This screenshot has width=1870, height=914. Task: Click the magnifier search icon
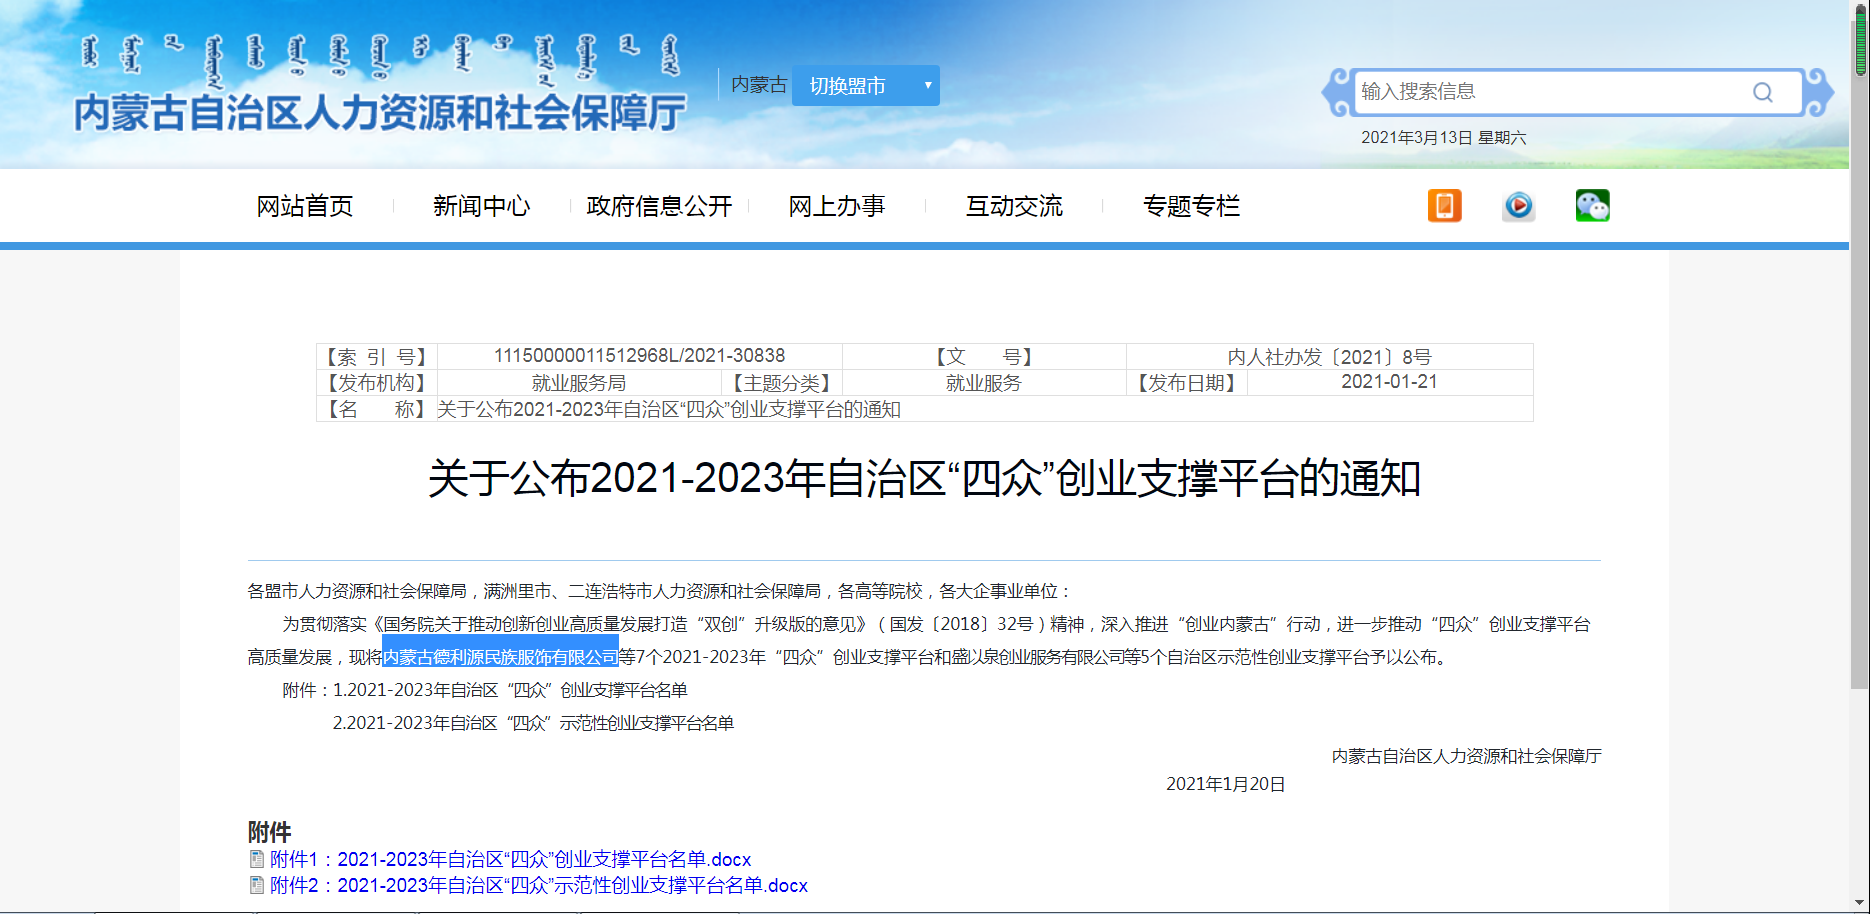click(1763, 91)
